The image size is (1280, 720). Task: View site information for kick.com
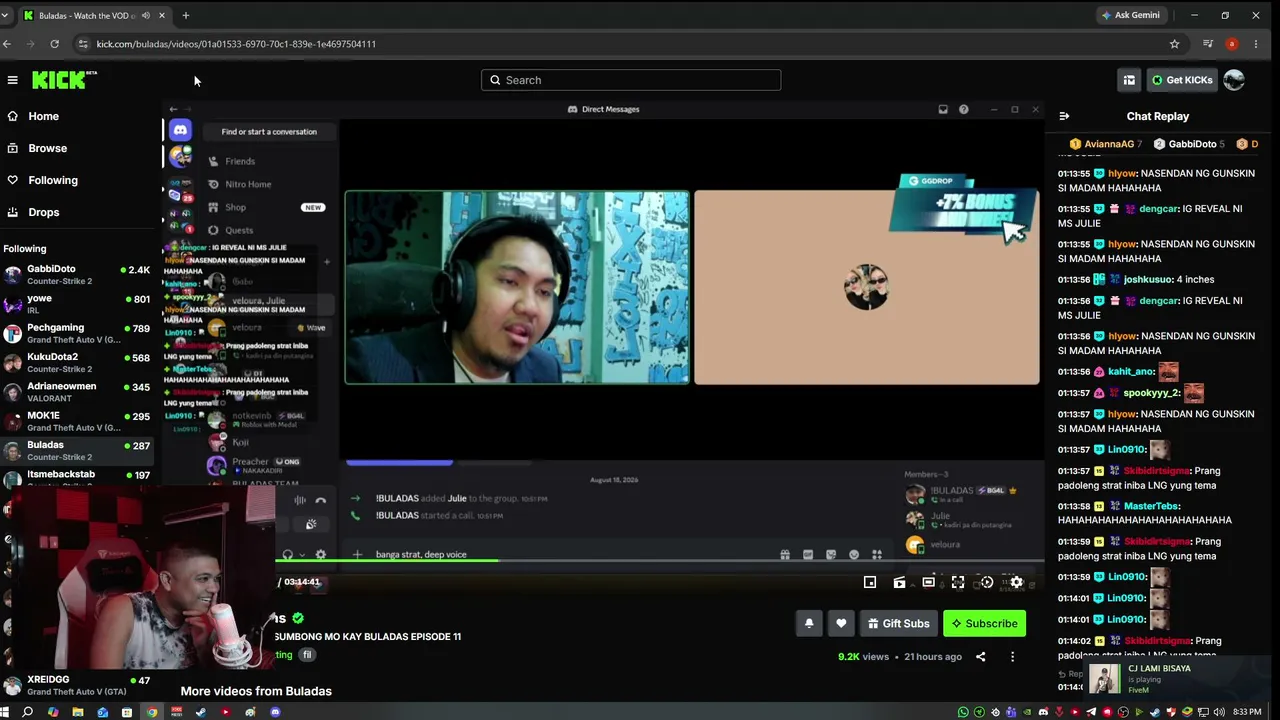click(x=82, y=44)
